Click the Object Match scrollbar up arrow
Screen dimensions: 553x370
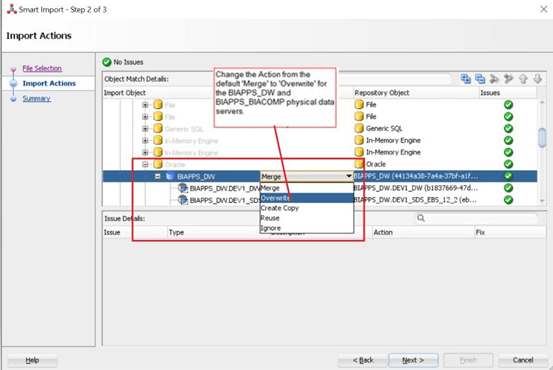click(x=542, y=102)
